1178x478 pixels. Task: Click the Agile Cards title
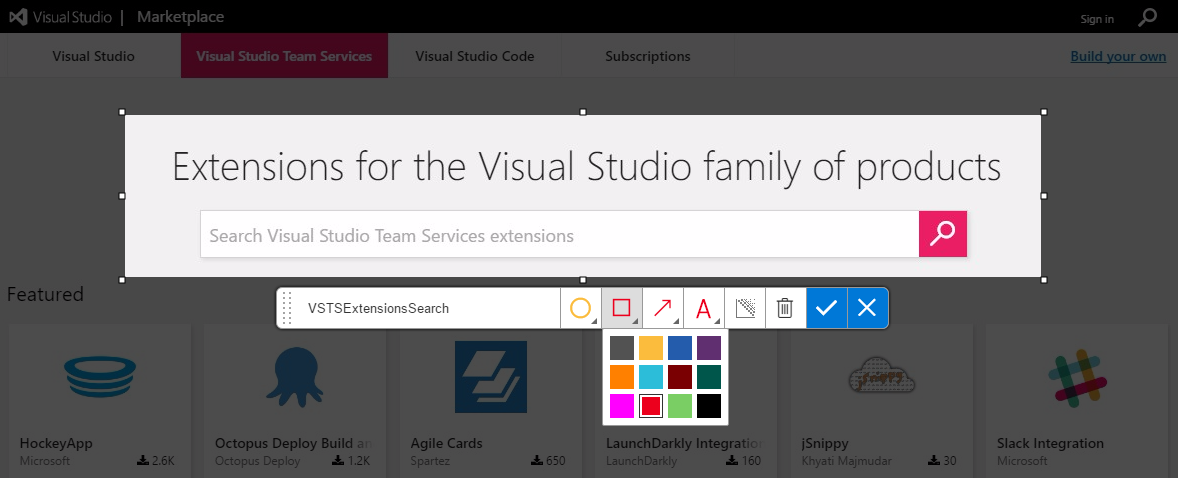(446, 443)
